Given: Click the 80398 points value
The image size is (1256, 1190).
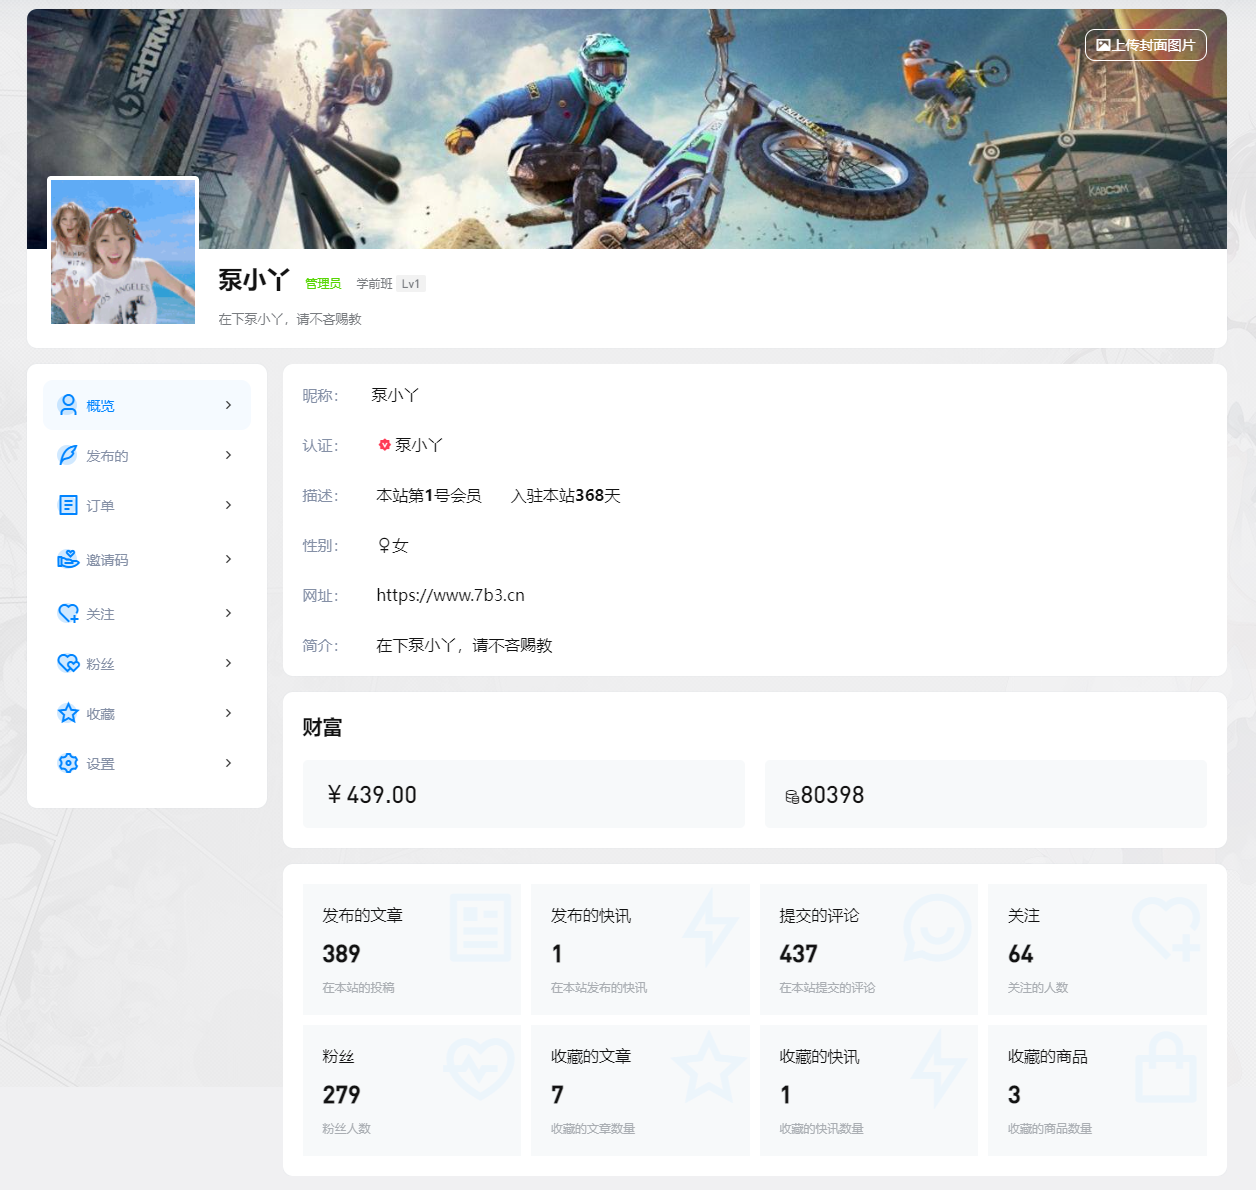Looking at the screenshot, I should 832,795.
